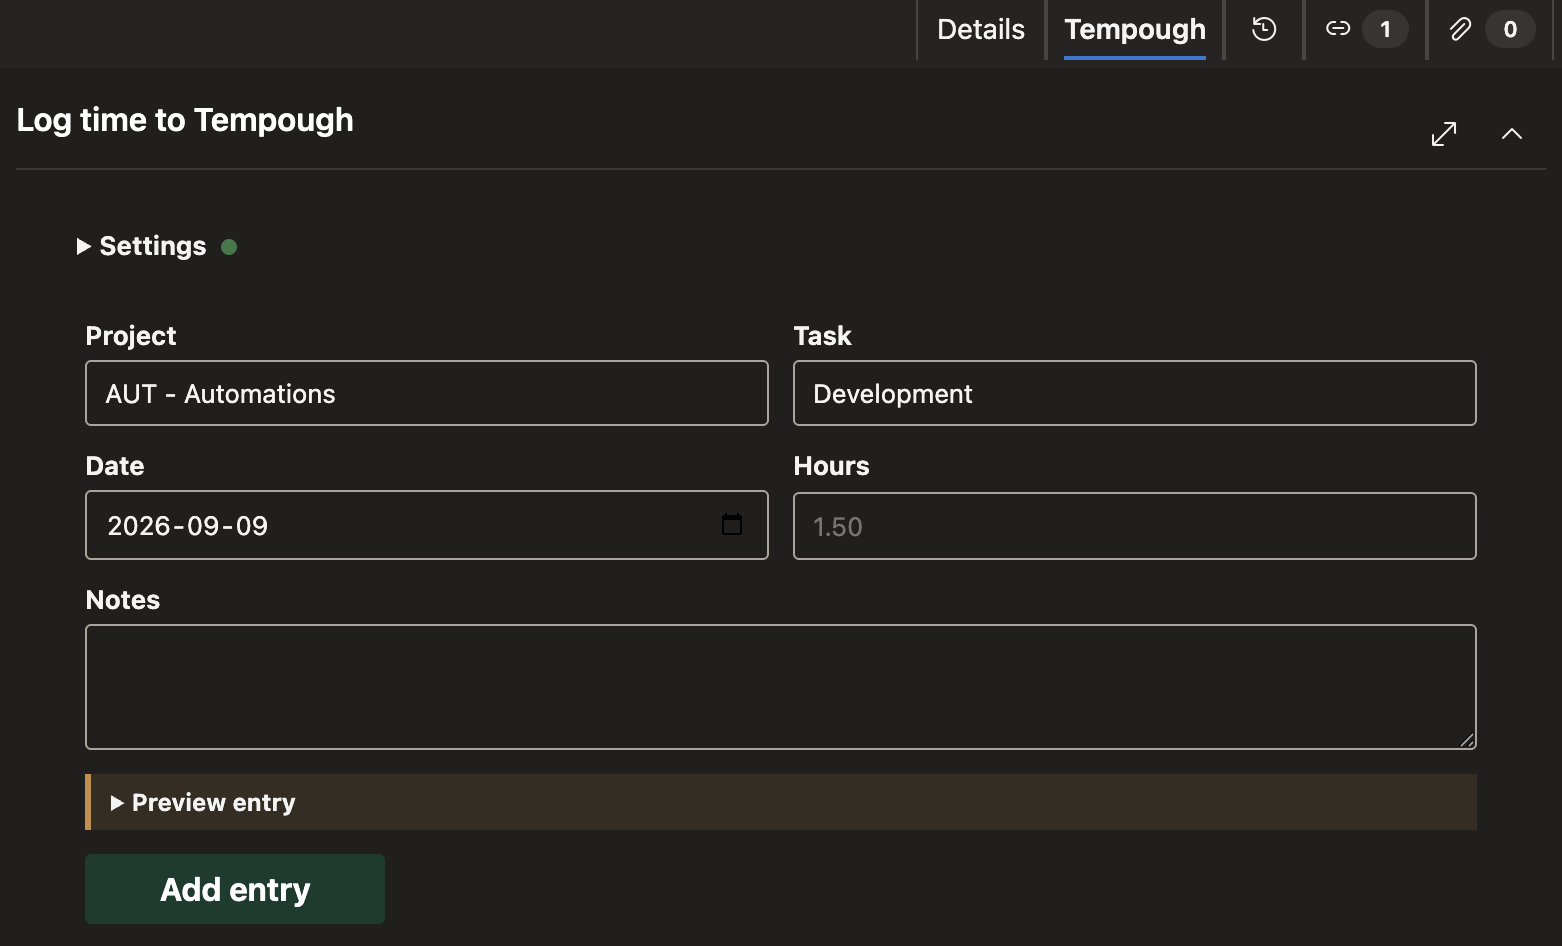This screenshot has height=946, width=1562.
Task: Click the Notes textarea resize handle
Action: pos(1467,740)
